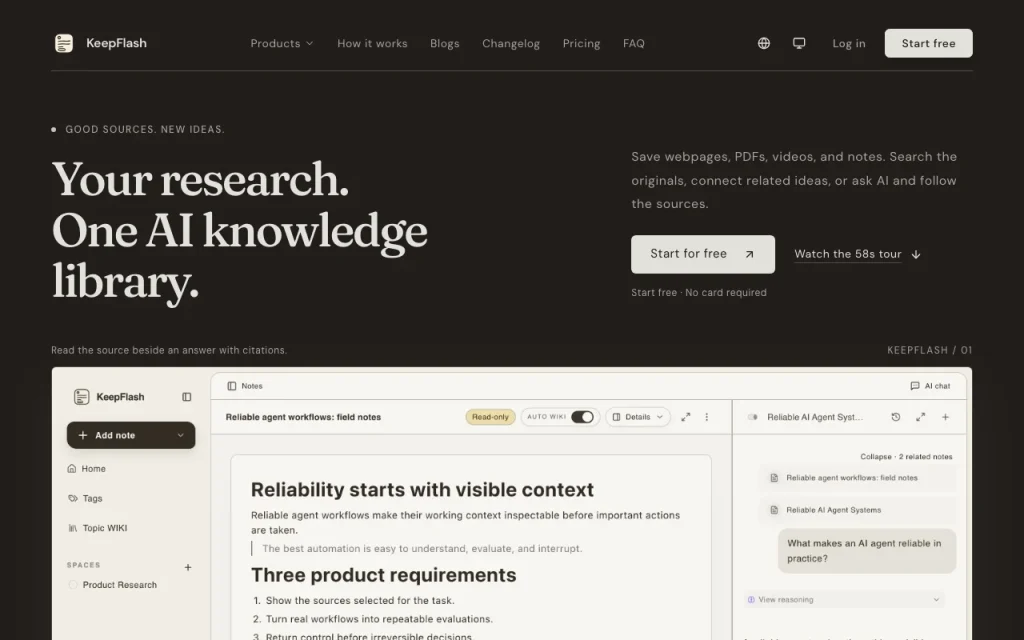Expand the View reasoning section
1024x640 pixels.
tap(844, 600)
